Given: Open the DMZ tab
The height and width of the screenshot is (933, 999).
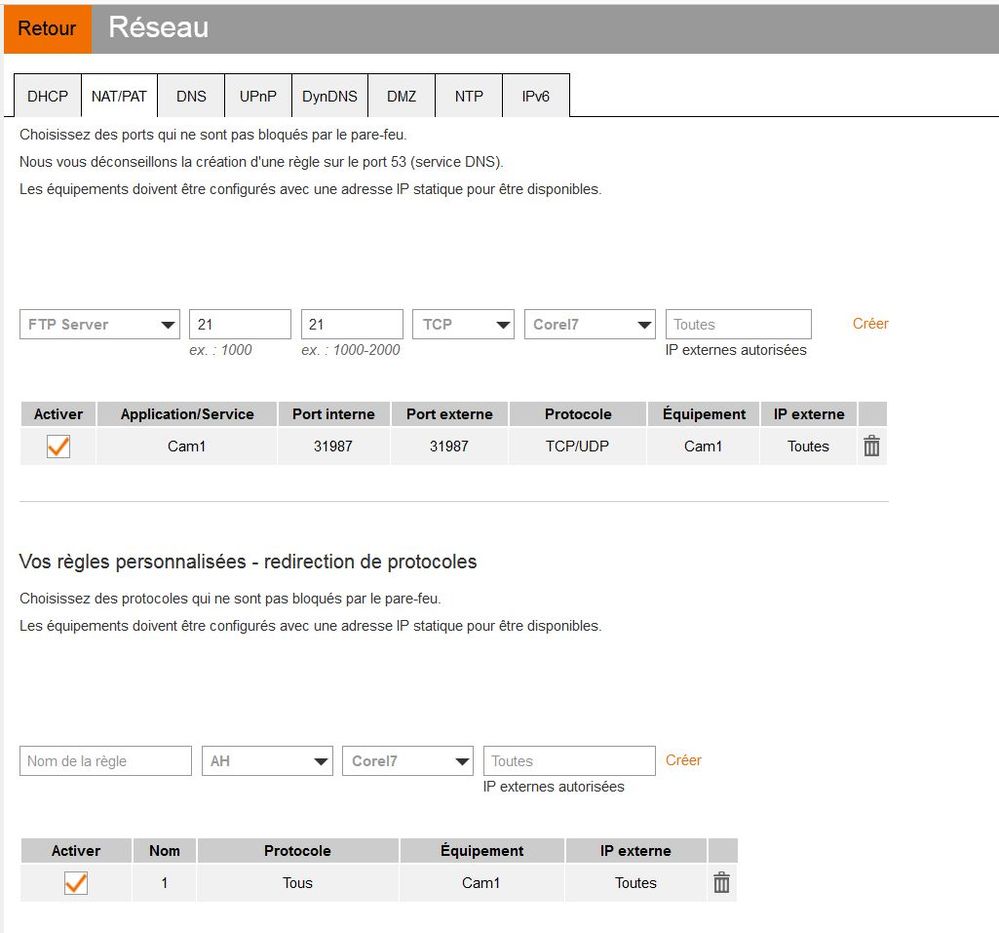Looking at the screenshot, I should coord(401,96).
